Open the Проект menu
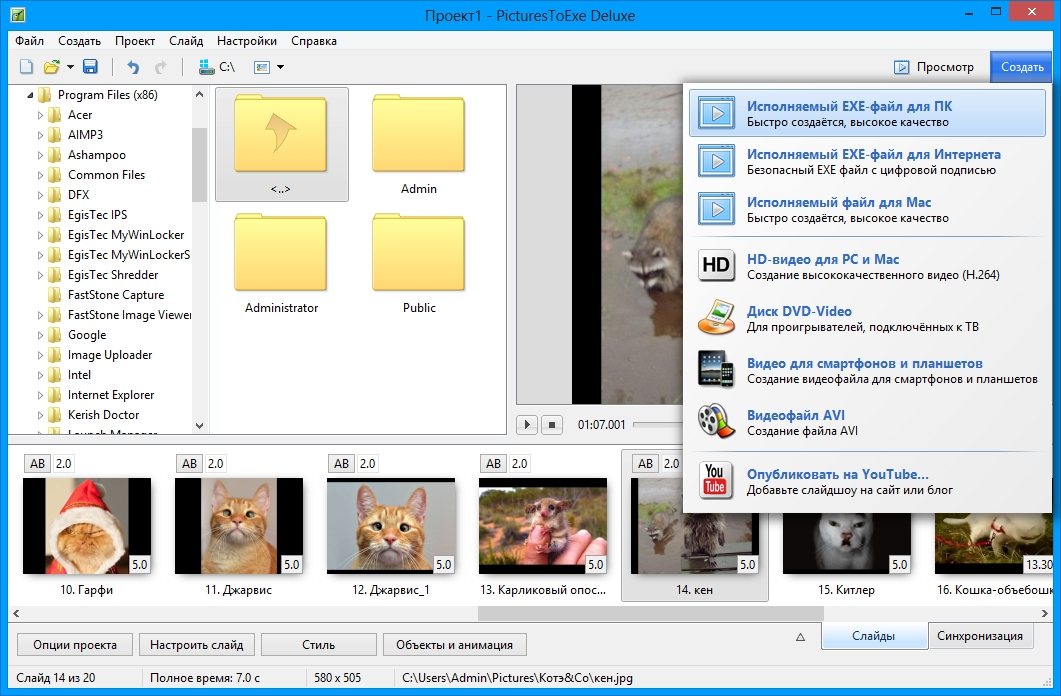The image size is (1061, 696). (x=135, y=41)
